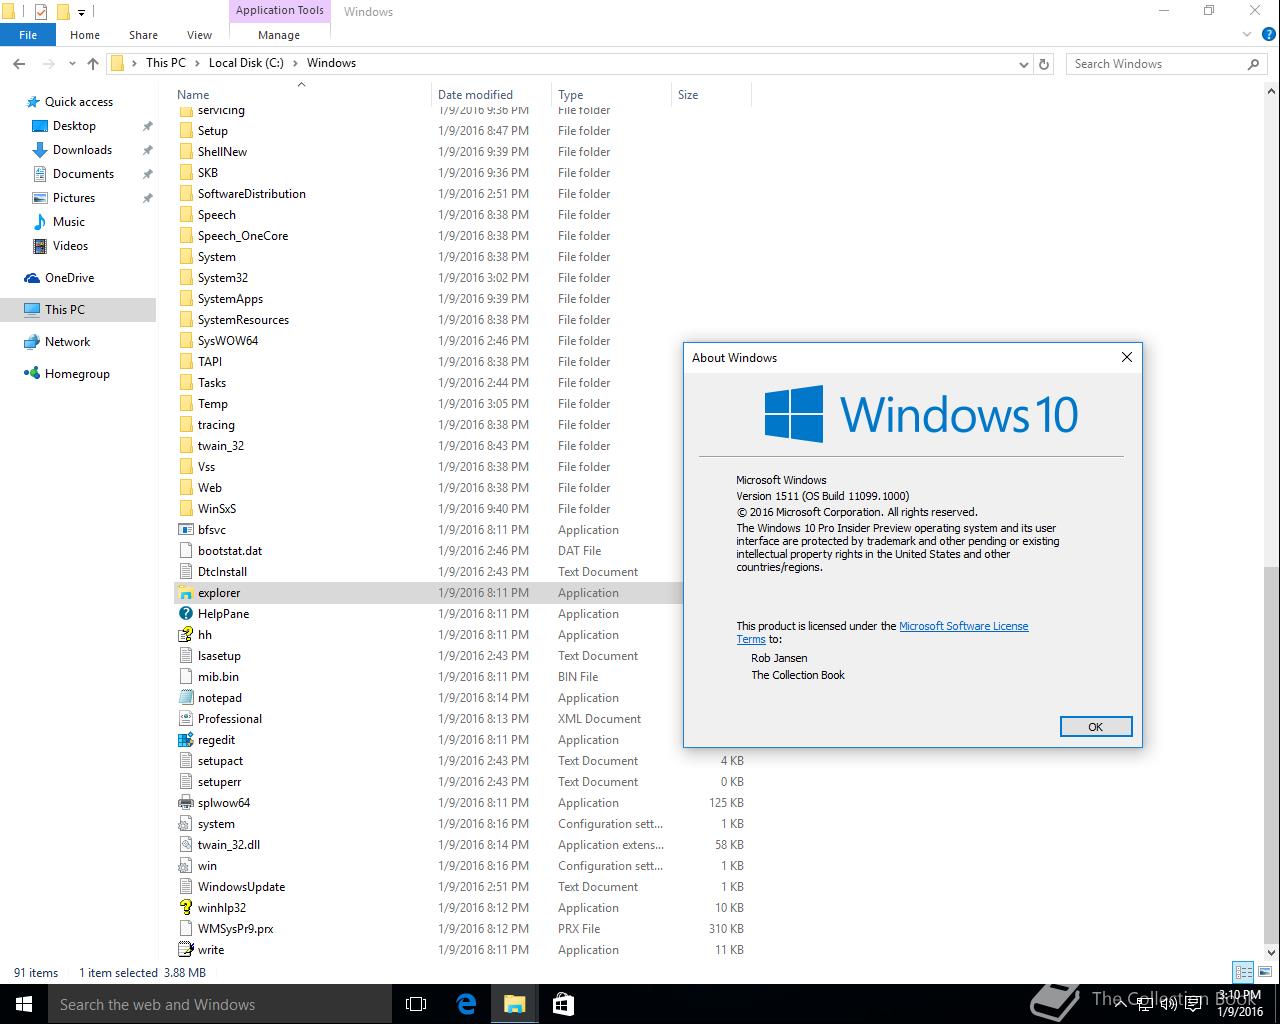Open the Store from the taskbar
The width and height of the screenshot is (1280, 1024).
click(563, 1004)
